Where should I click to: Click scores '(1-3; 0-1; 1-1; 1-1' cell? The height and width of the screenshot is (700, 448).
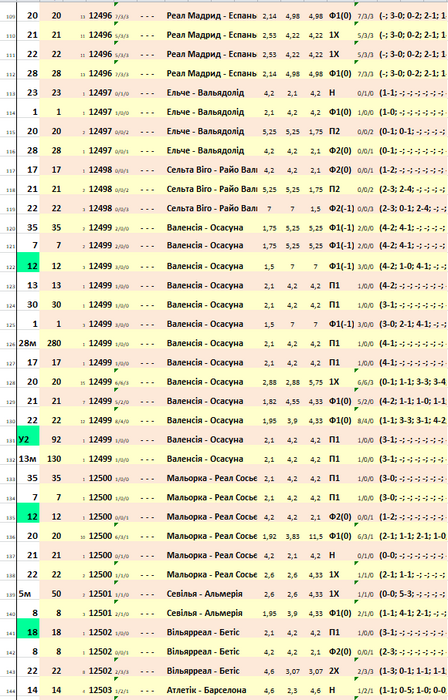point(412,671)
